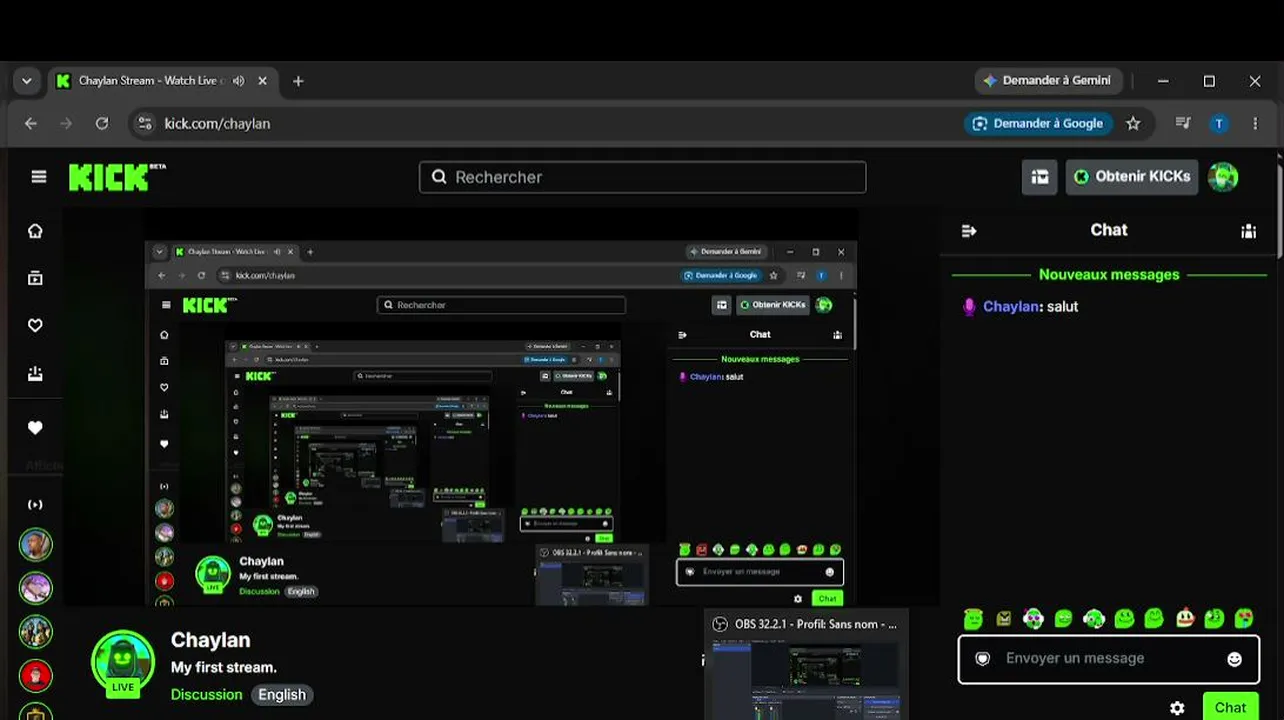Screen dimensions: 1284x720
Task: Click the 'My first stream.' title text
Action: 224,667
